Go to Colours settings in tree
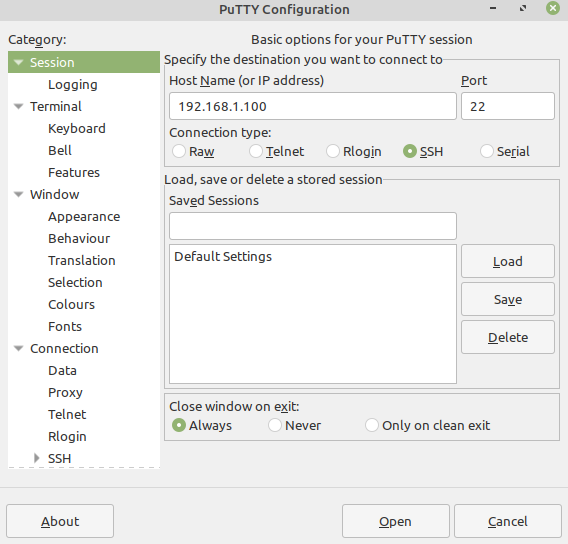568x544 pixels. [71, 305]
